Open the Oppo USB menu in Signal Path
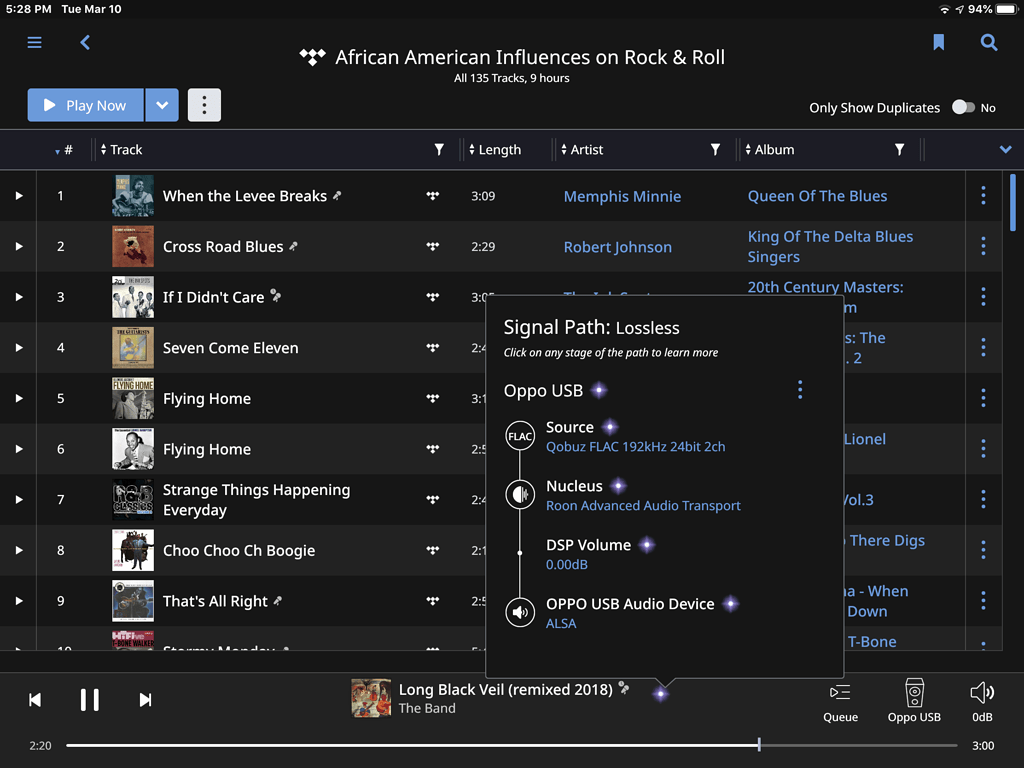The height and width of the screenshot is (768, 1024). [x=799, y=390]
